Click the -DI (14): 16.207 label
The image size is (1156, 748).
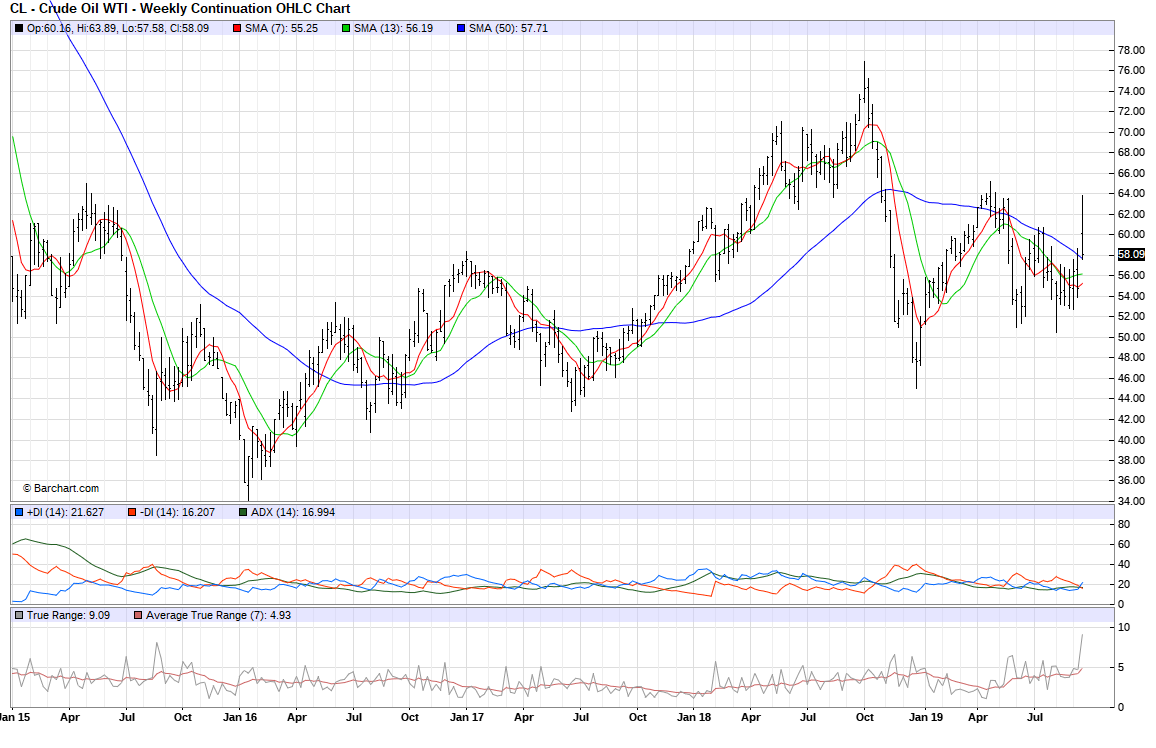tap(178, 512)
